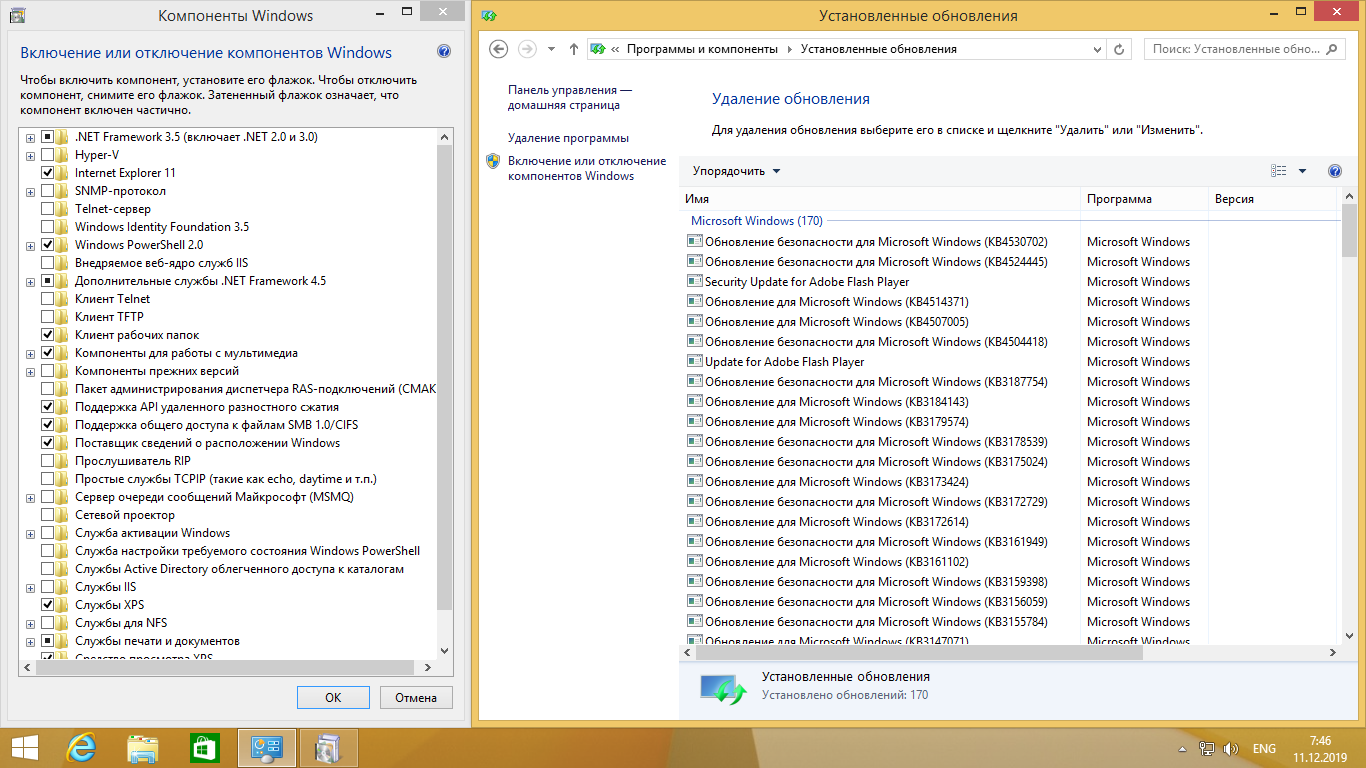Refresh the Installed Updates address bar
This screenshot has width=1366, height=768.
tap(1120, 49)
